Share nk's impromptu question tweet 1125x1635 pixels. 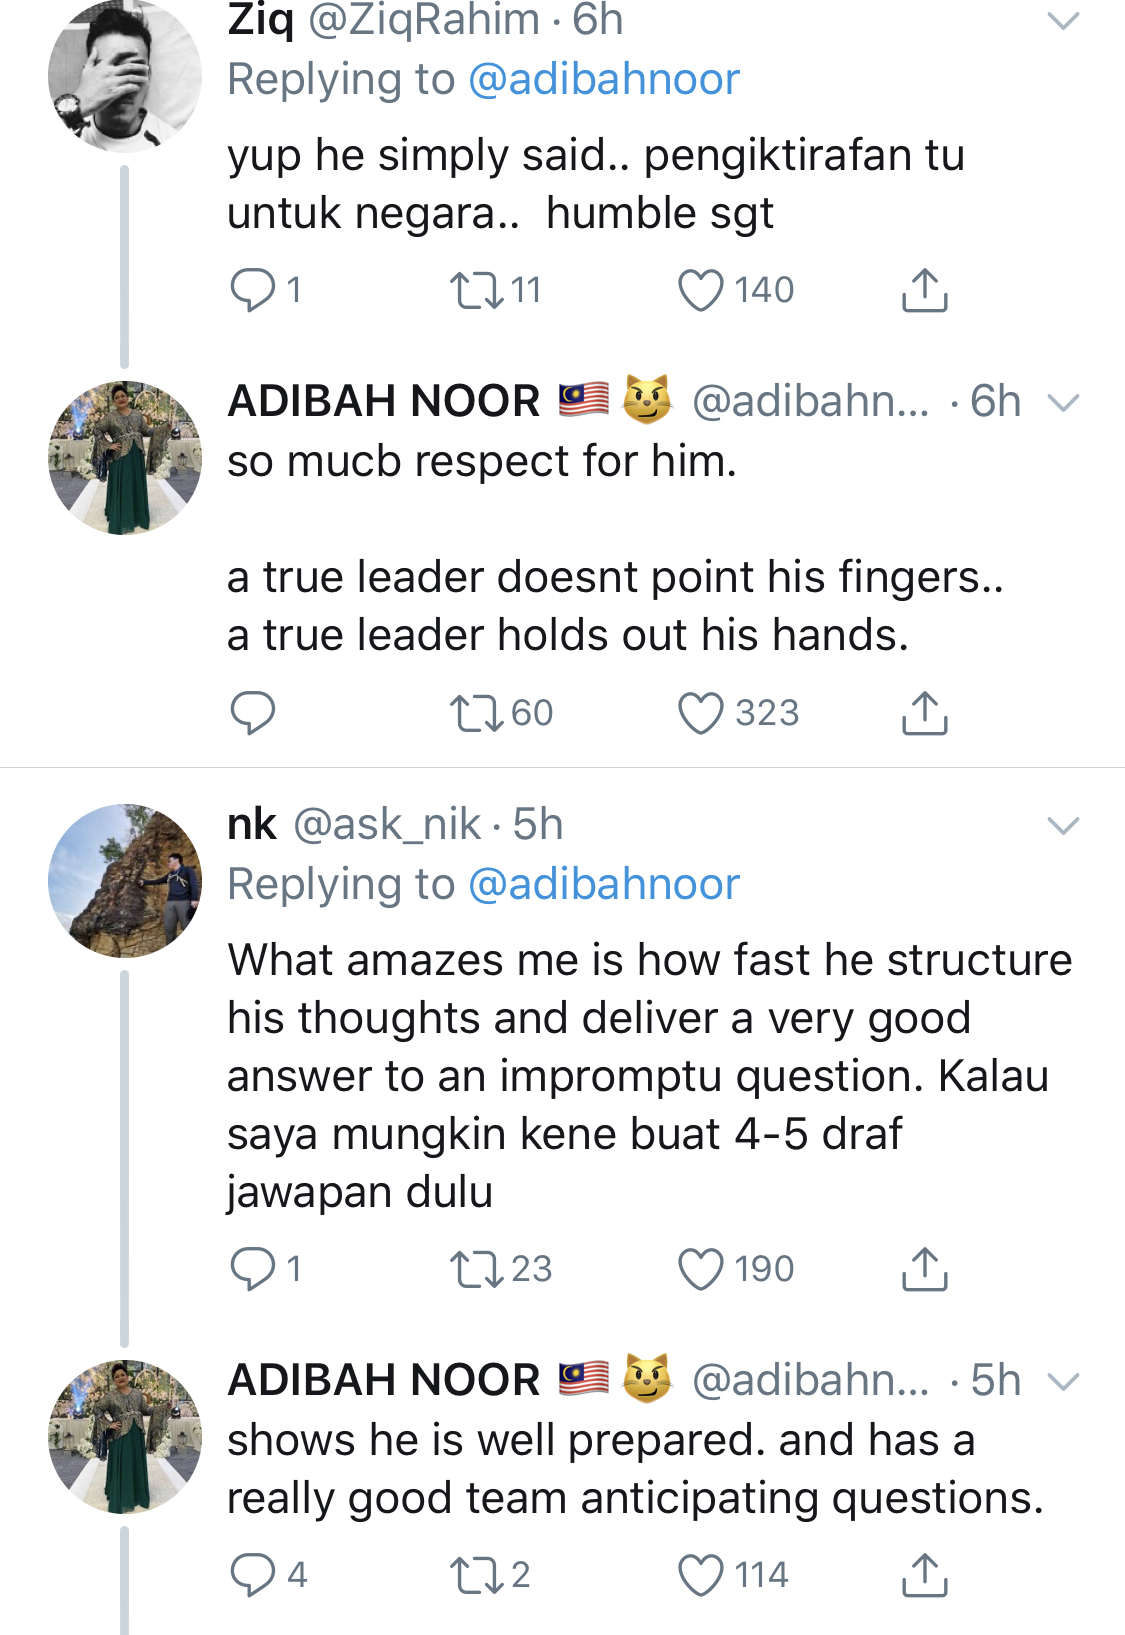(924, 1269)
